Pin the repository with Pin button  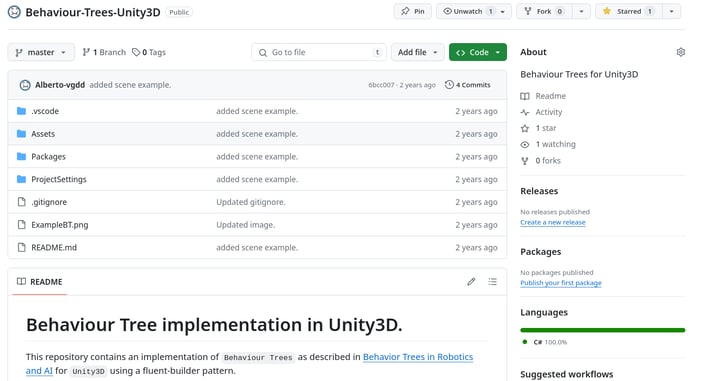coord(413,11)
